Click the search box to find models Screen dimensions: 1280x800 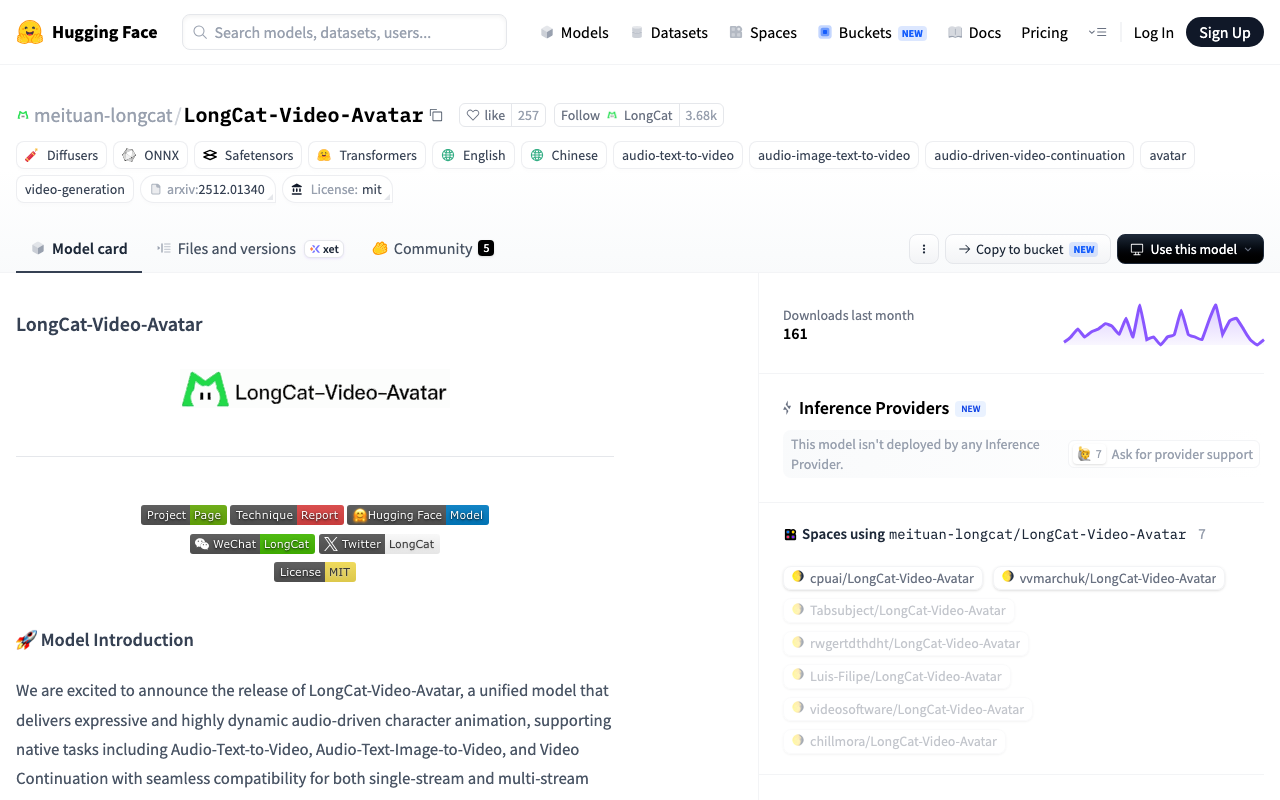pyautogui.click(x=344, y=32)
